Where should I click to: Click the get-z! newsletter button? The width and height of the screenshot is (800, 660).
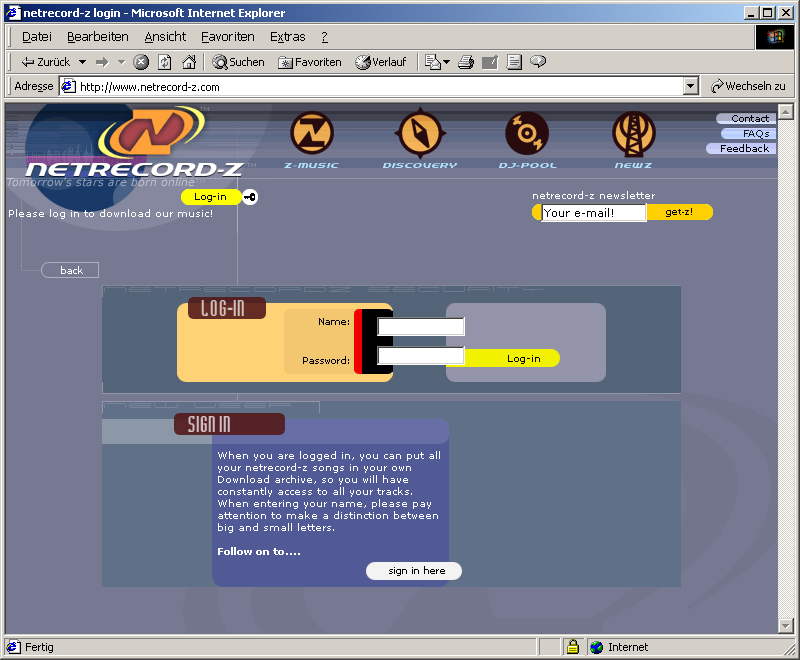tap(679, 212)
